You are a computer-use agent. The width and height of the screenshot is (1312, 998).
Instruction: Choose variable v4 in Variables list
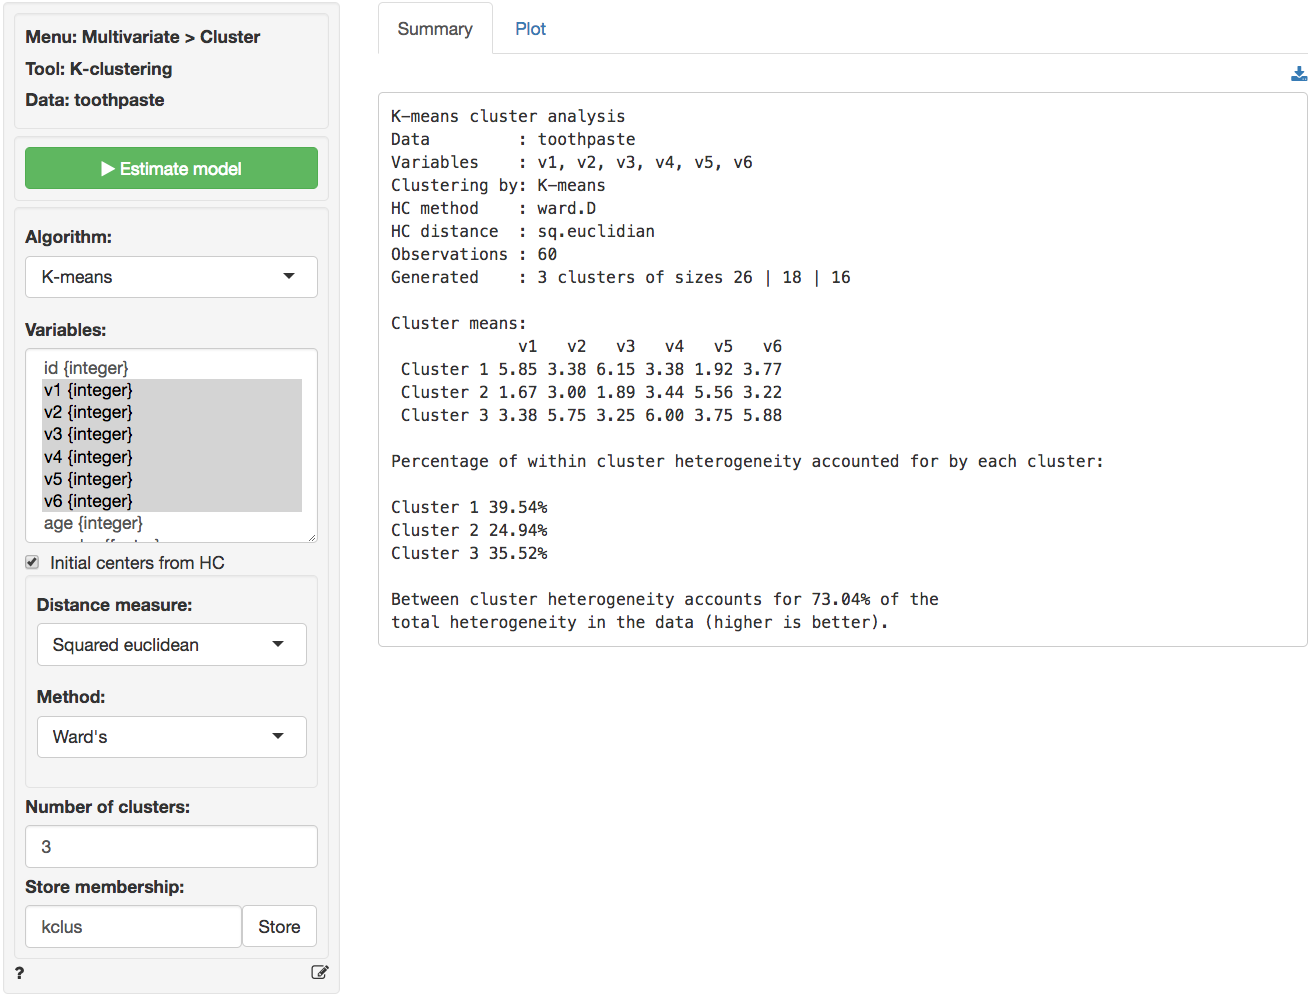tap(88, 457)
